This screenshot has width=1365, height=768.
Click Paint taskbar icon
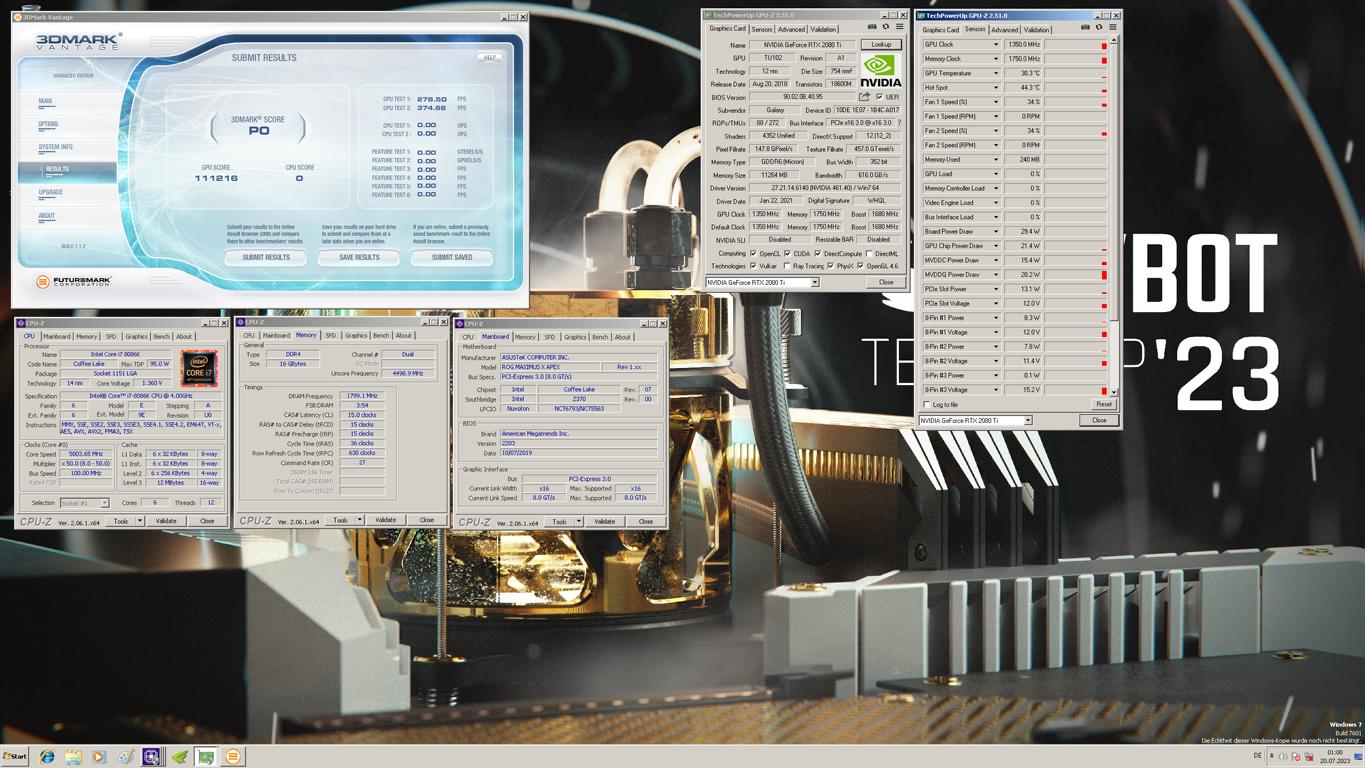click(126, 757)
